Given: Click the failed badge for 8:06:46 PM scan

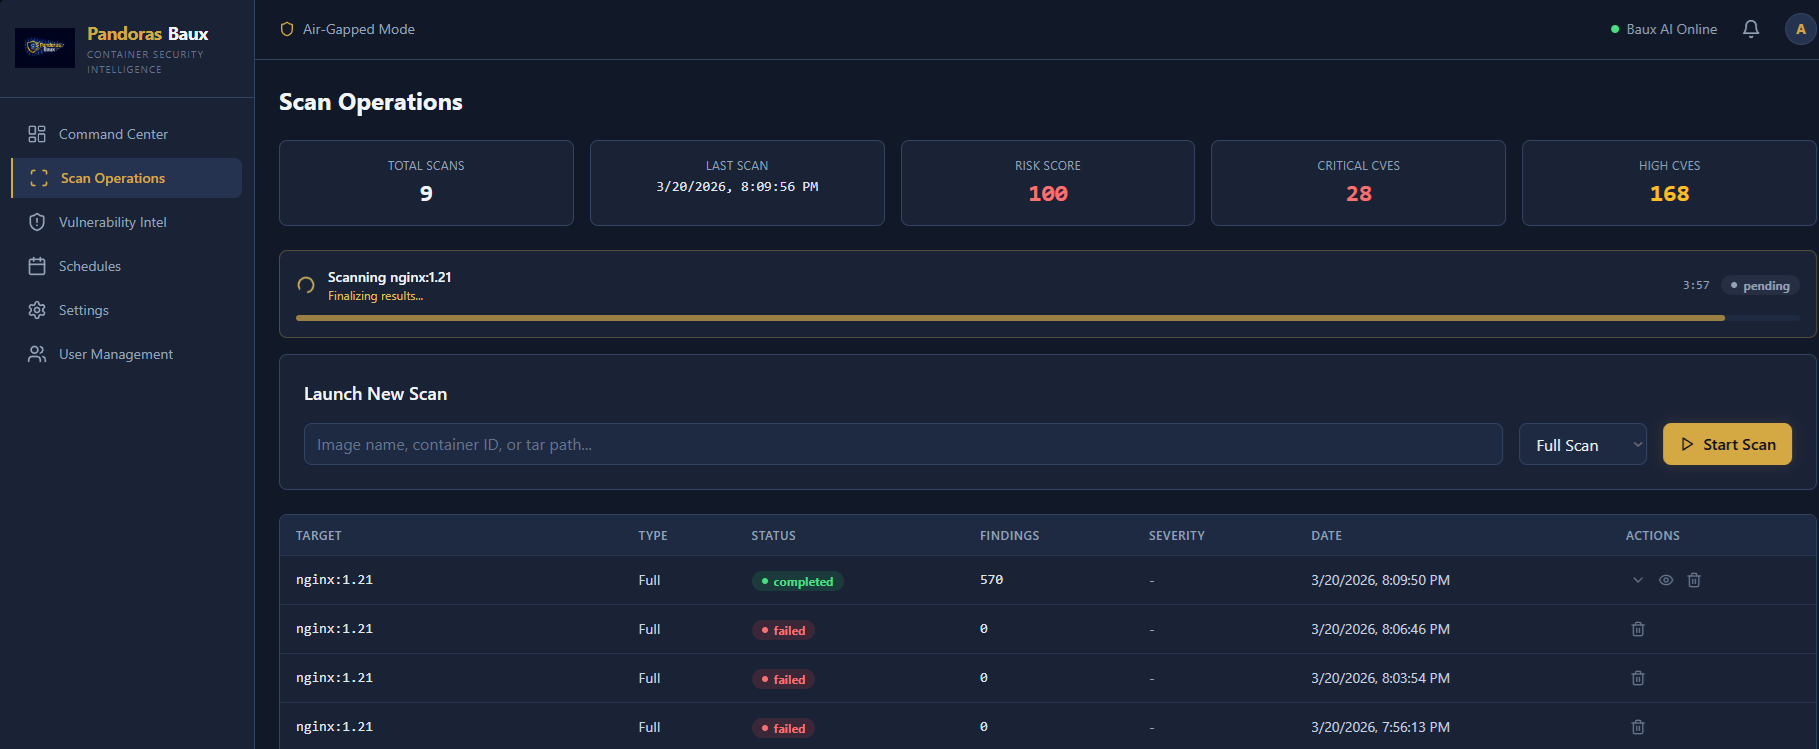Looking at the screenshot, I should pyautogui.click(x=783, y=630).
